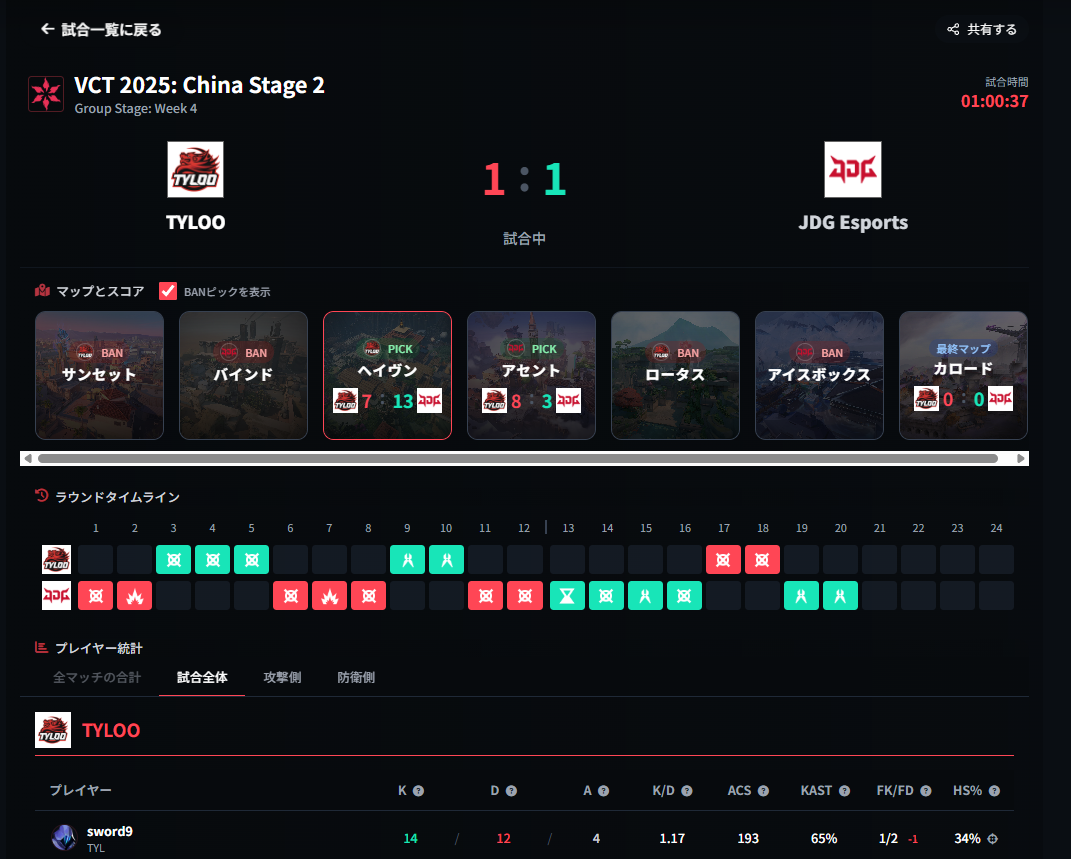
Task: Select TYLOO's round 9 defuse win icon
Action: 407,560
